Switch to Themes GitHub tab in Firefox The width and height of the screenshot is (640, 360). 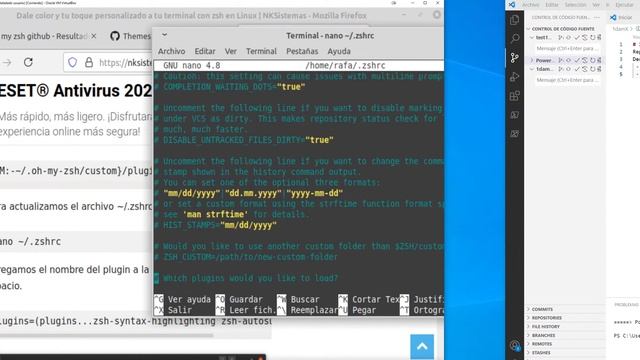click(x=131, y=36)
